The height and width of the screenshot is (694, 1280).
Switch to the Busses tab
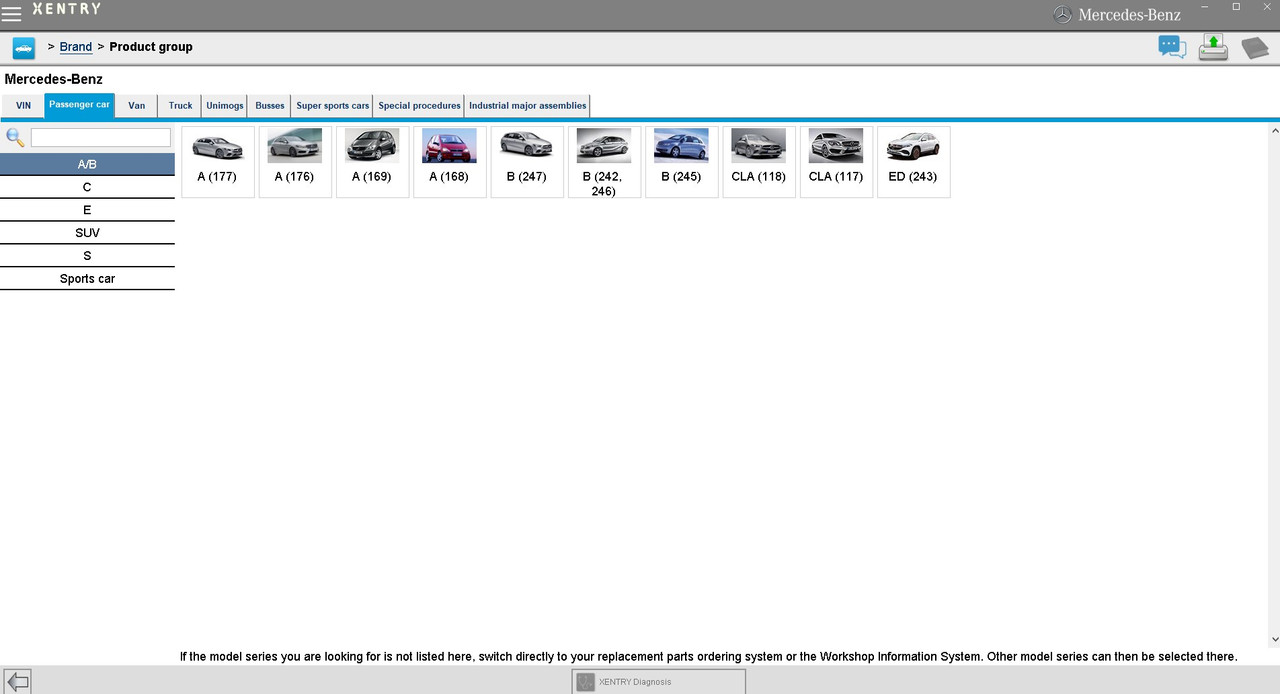pos(270,106)
